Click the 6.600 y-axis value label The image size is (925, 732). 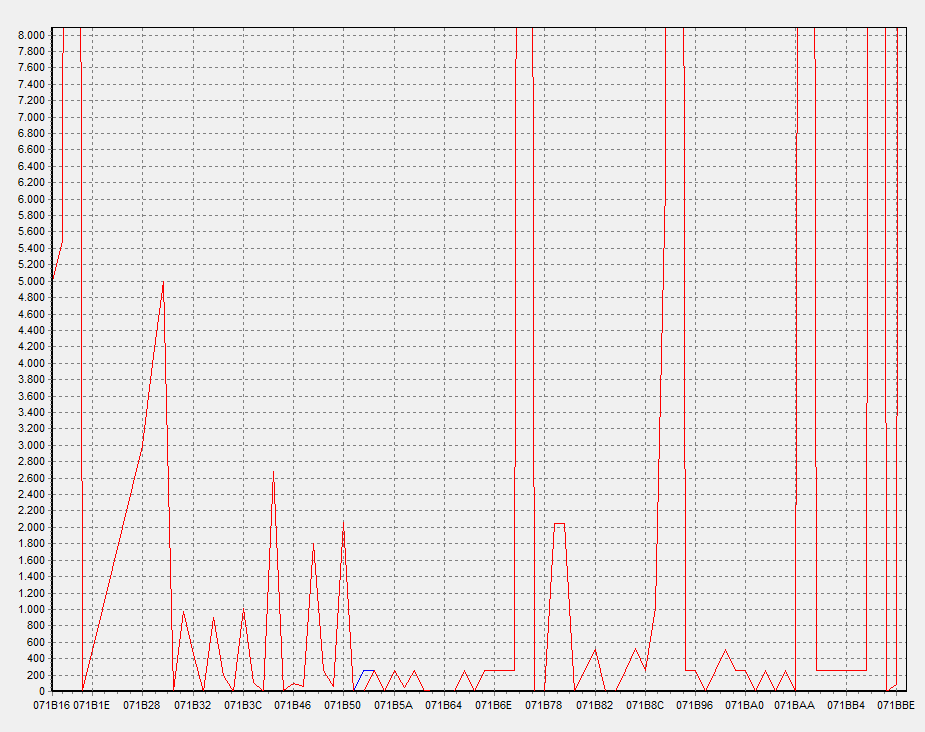coord(31,150)
